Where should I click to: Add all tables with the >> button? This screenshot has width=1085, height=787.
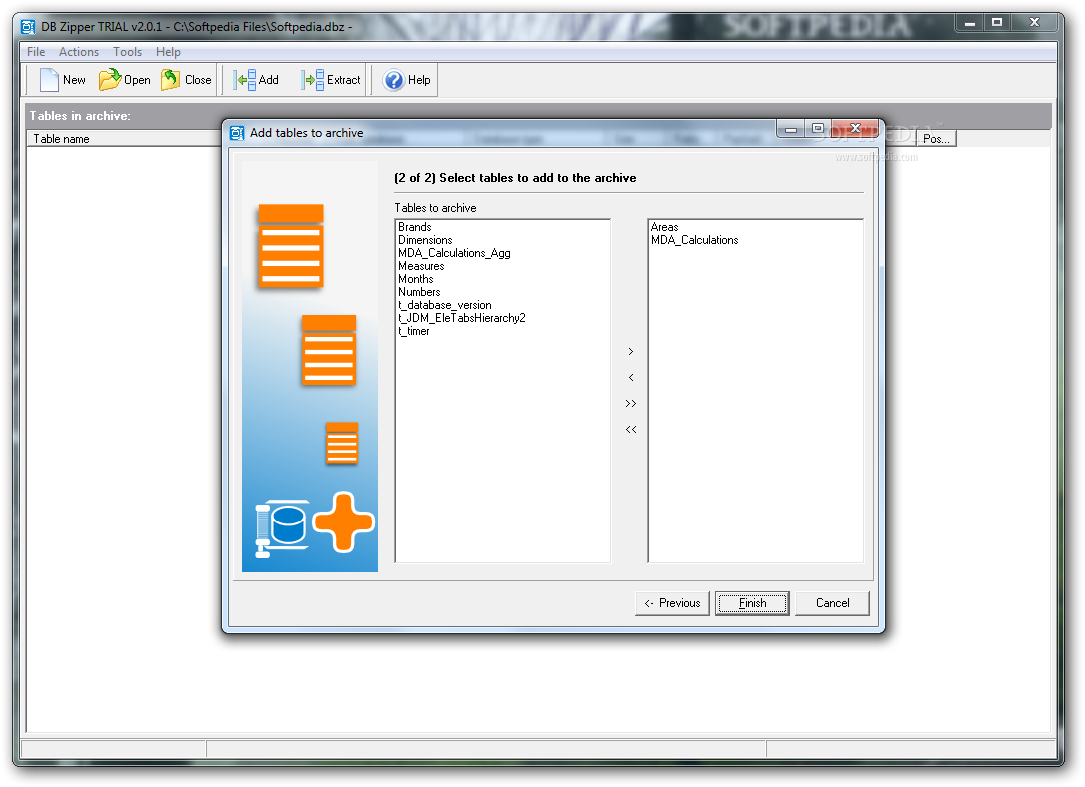pyautogui.click(x=630, y=404)
